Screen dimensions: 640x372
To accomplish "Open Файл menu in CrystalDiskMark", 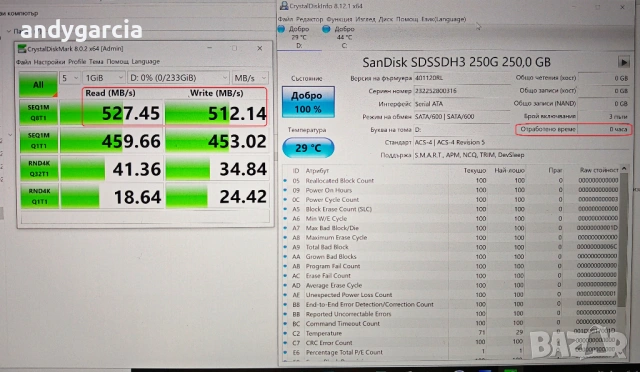I will click(23, 62).
